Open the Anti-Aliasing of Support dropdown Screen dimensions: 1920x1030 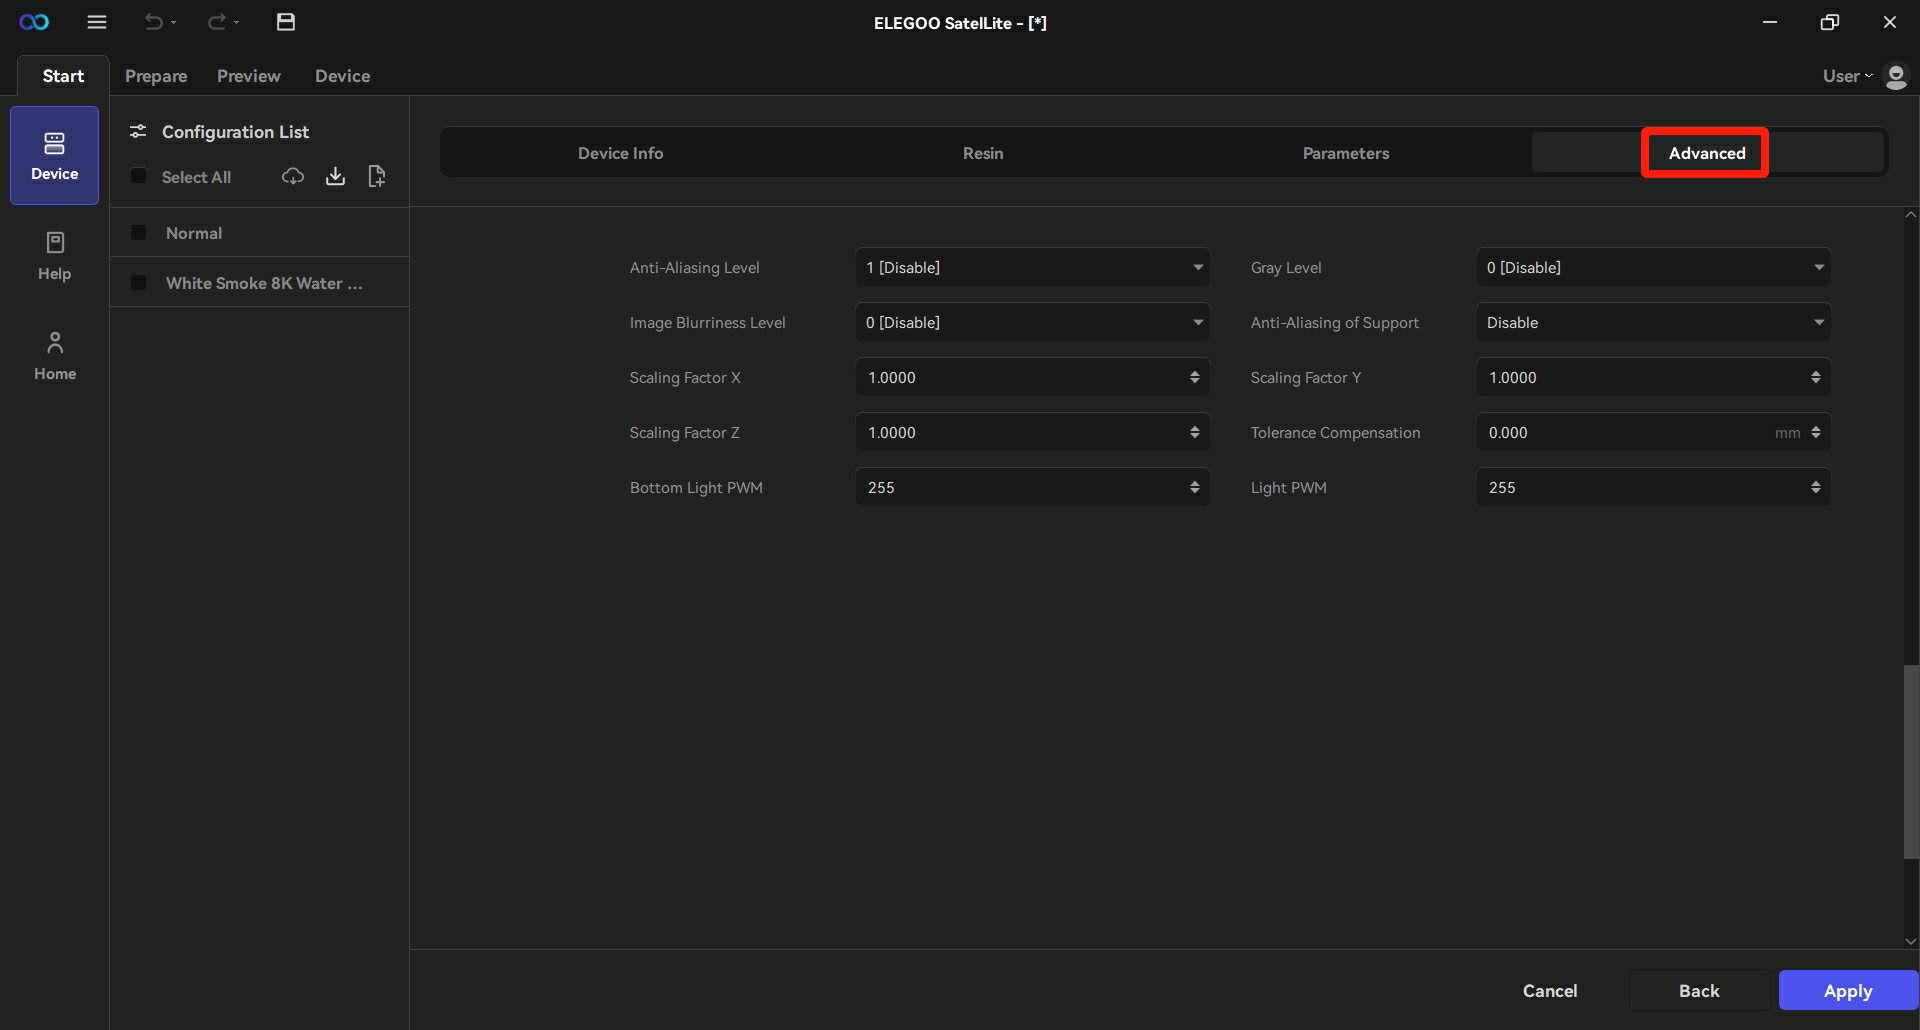1653,322
